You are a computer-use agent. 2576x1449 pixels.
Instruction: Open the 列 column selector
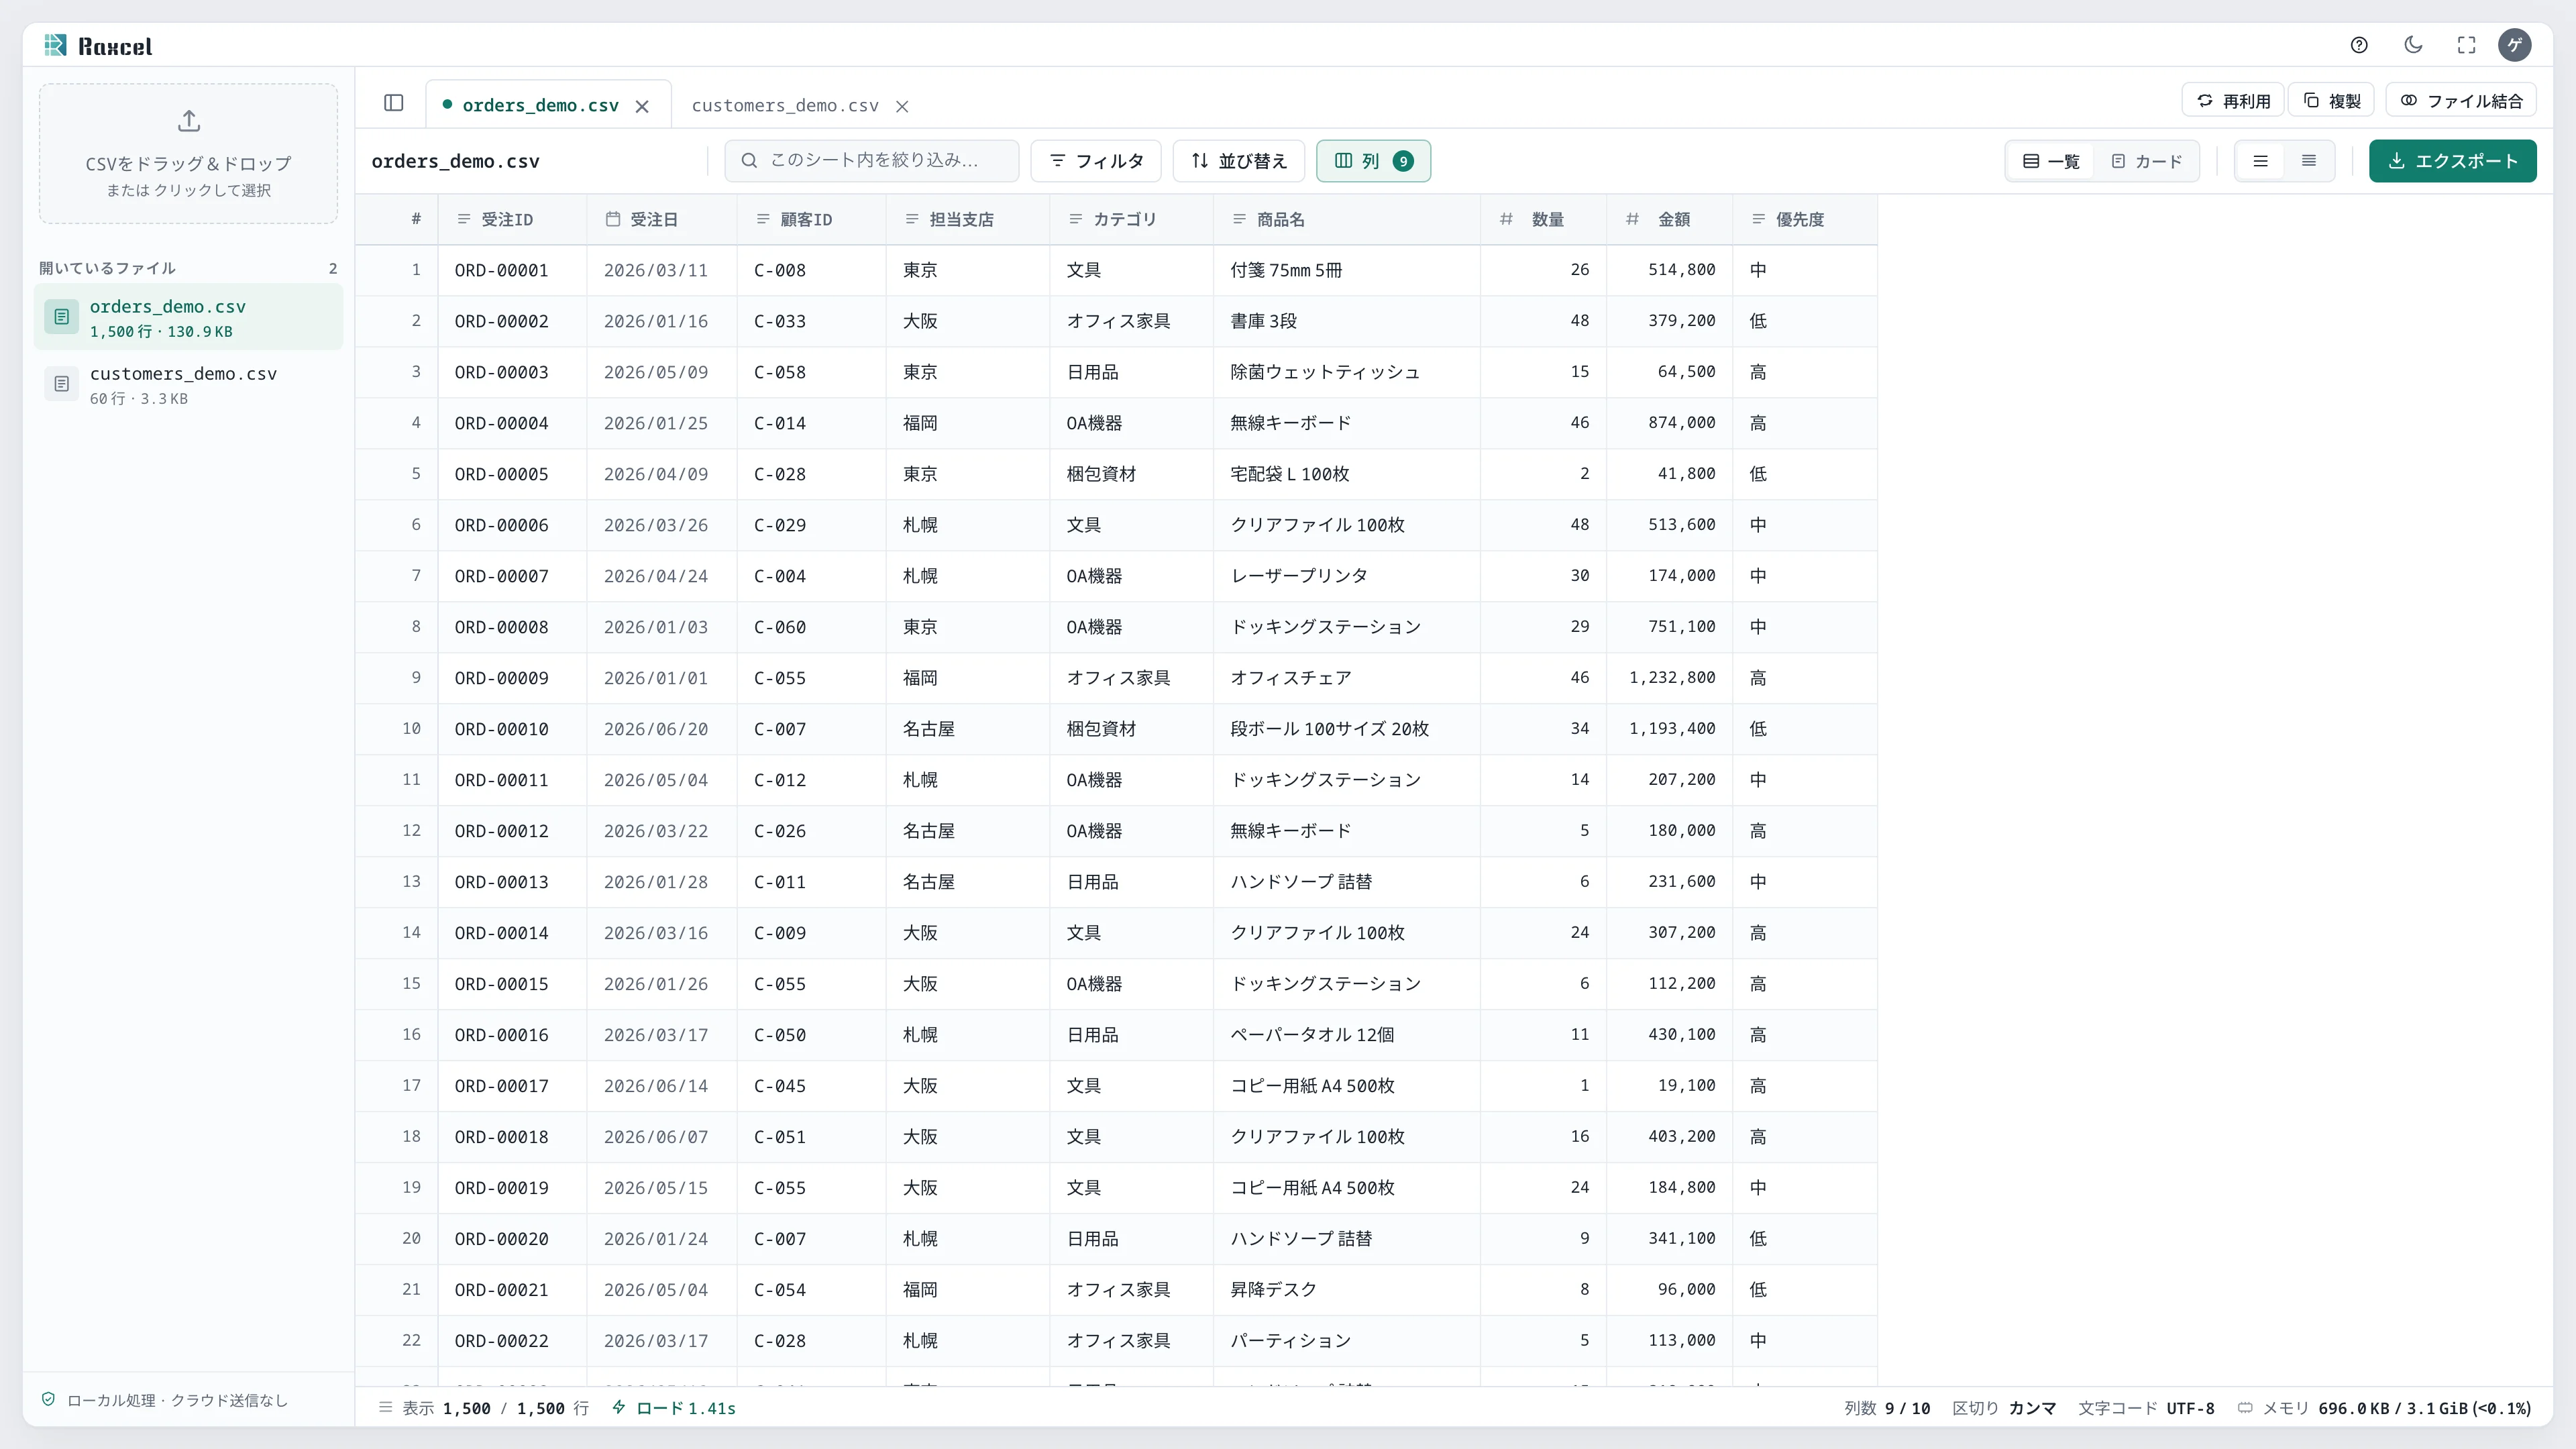[x=1373, y=161]
